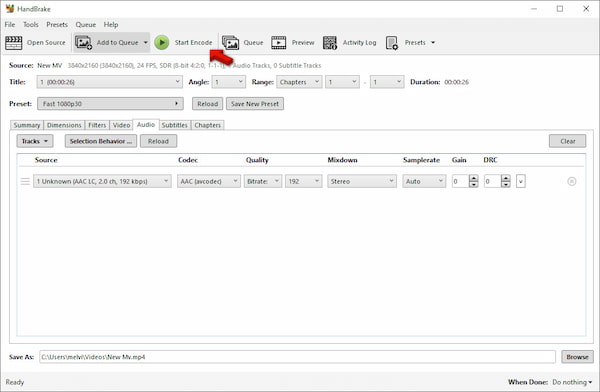Image resolution: width=600 pixels, height=392 pixels.
Task: Expand the toolbar Presets dropdown arrow
Action: 433,42
